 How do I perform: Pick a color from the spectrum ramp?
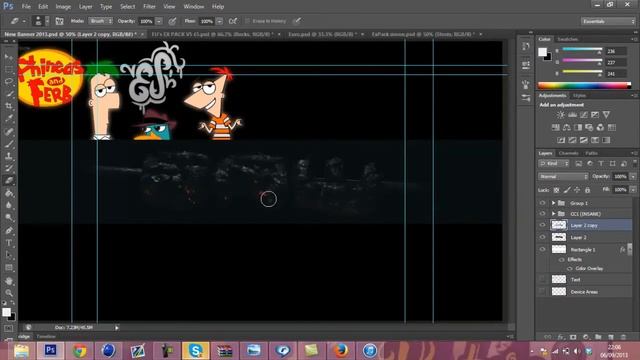(584, 85)
